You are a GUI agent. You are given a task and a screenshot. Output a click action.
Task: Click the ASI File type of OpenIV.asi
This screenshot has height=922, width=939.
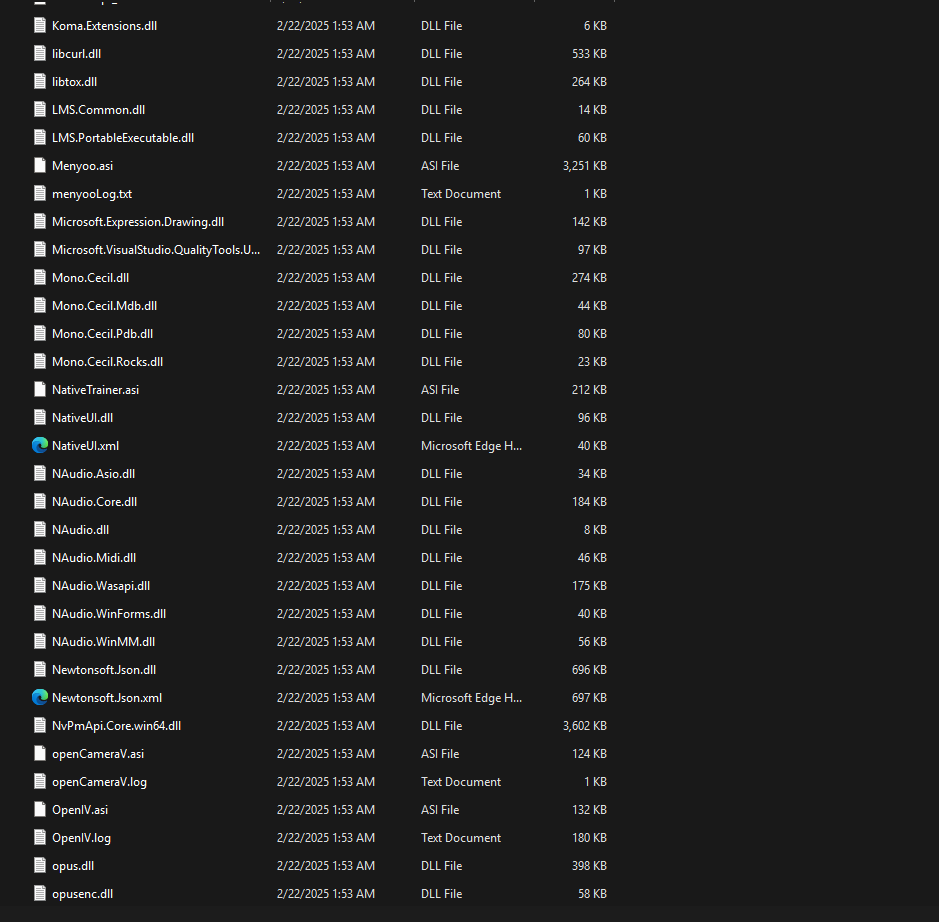[x=440, y=810]
